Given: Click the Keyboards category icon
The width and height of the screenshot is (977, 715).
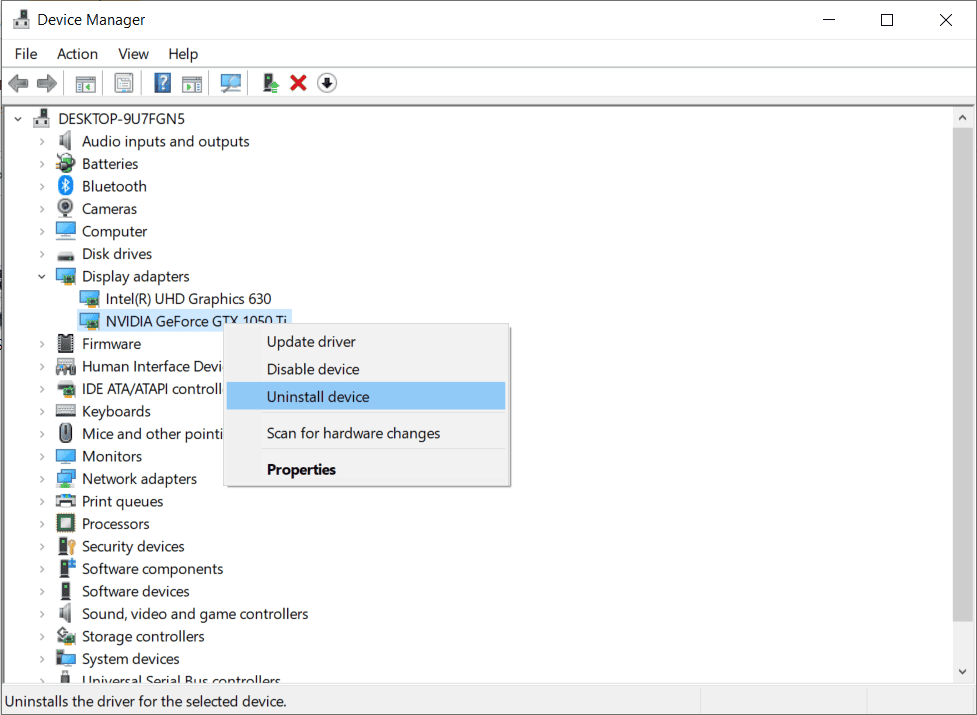Looking at the screenshot, I should (65, 411).
